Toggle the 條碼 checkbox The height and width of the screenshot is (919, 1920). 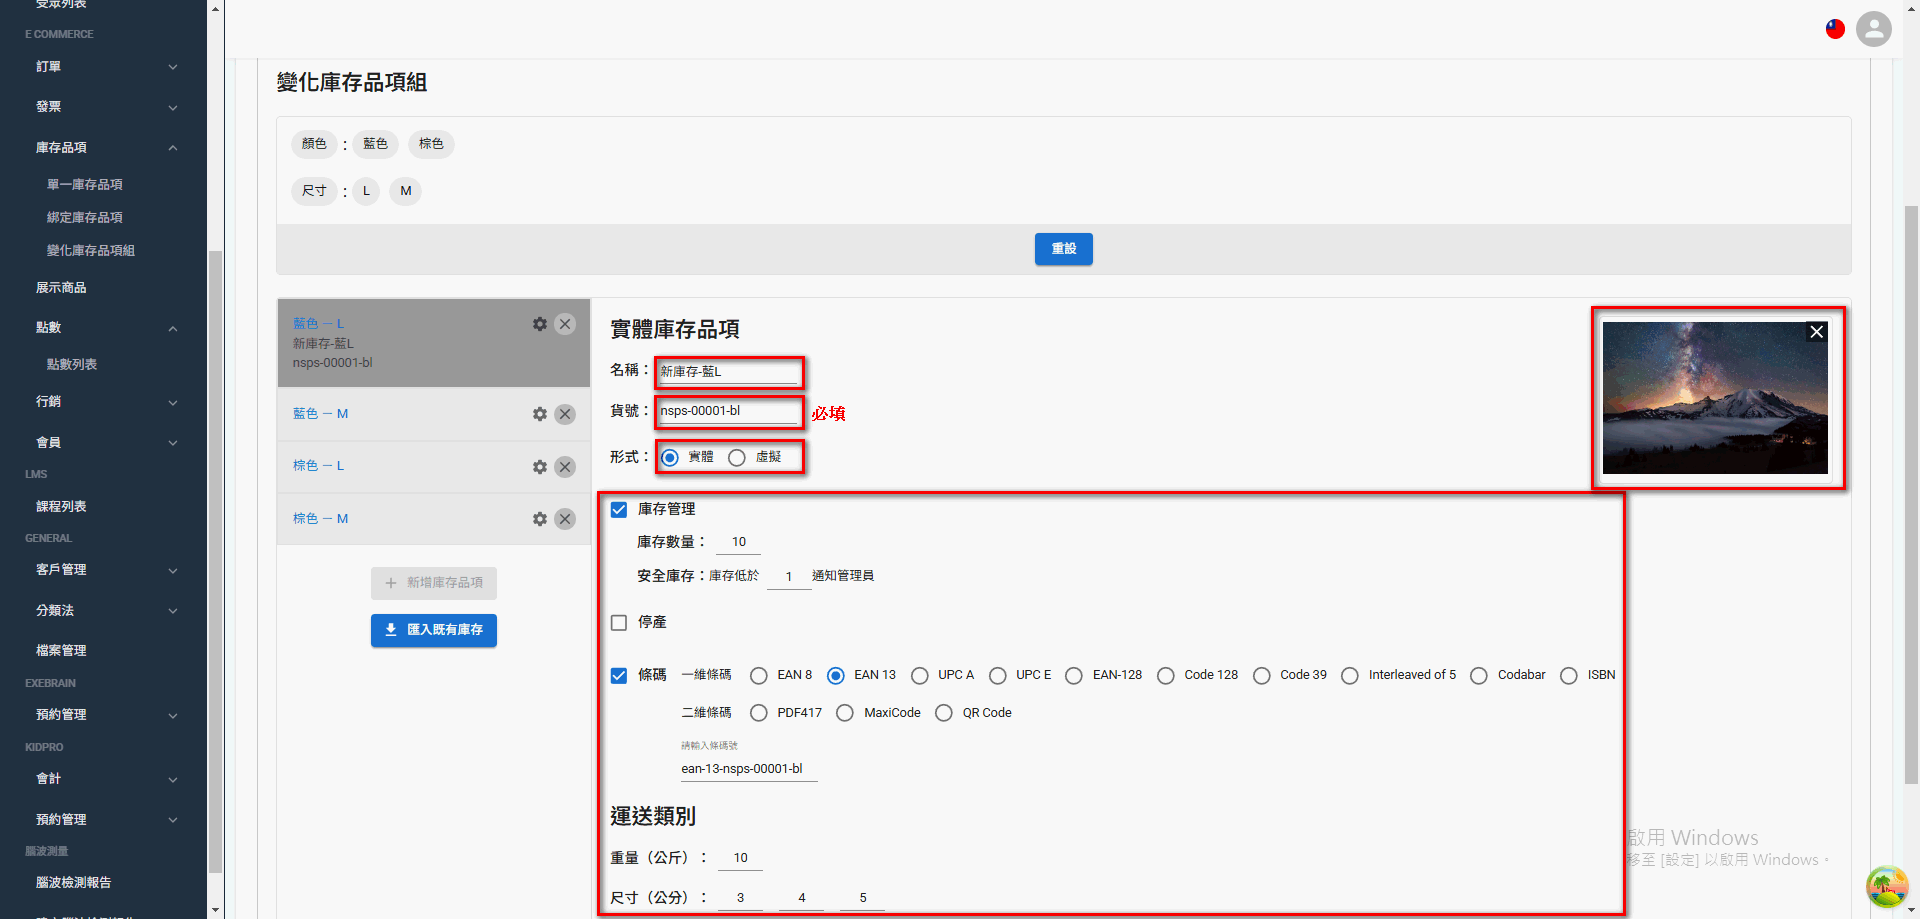tap(619, 676)
